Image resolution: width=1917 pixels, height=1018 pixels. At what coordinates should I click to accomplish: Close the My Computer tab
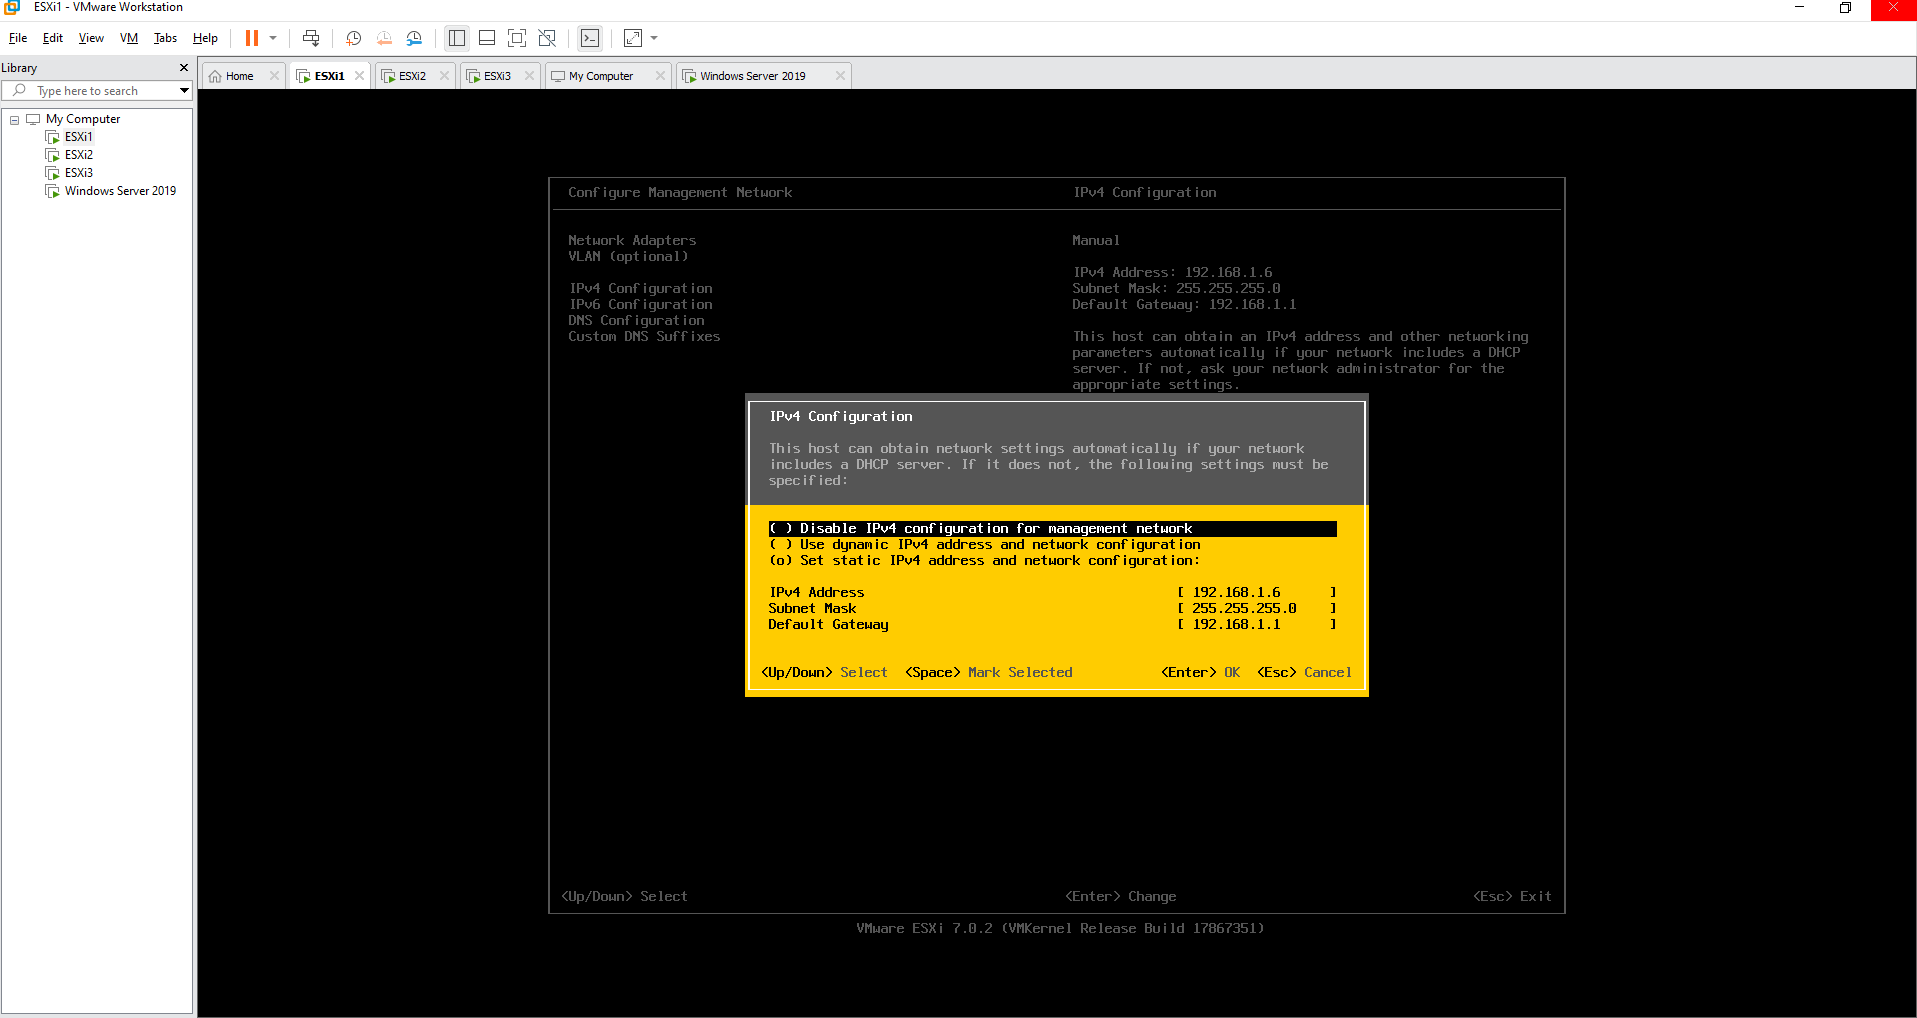click(660, 76)
